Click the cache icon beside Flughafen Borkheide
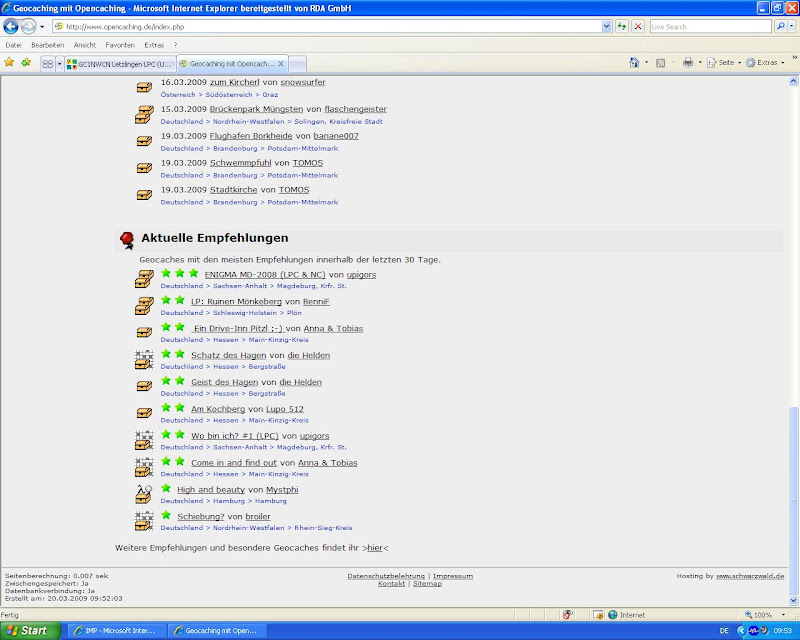The width and height of the screenshot is (800, 640). 144,141
